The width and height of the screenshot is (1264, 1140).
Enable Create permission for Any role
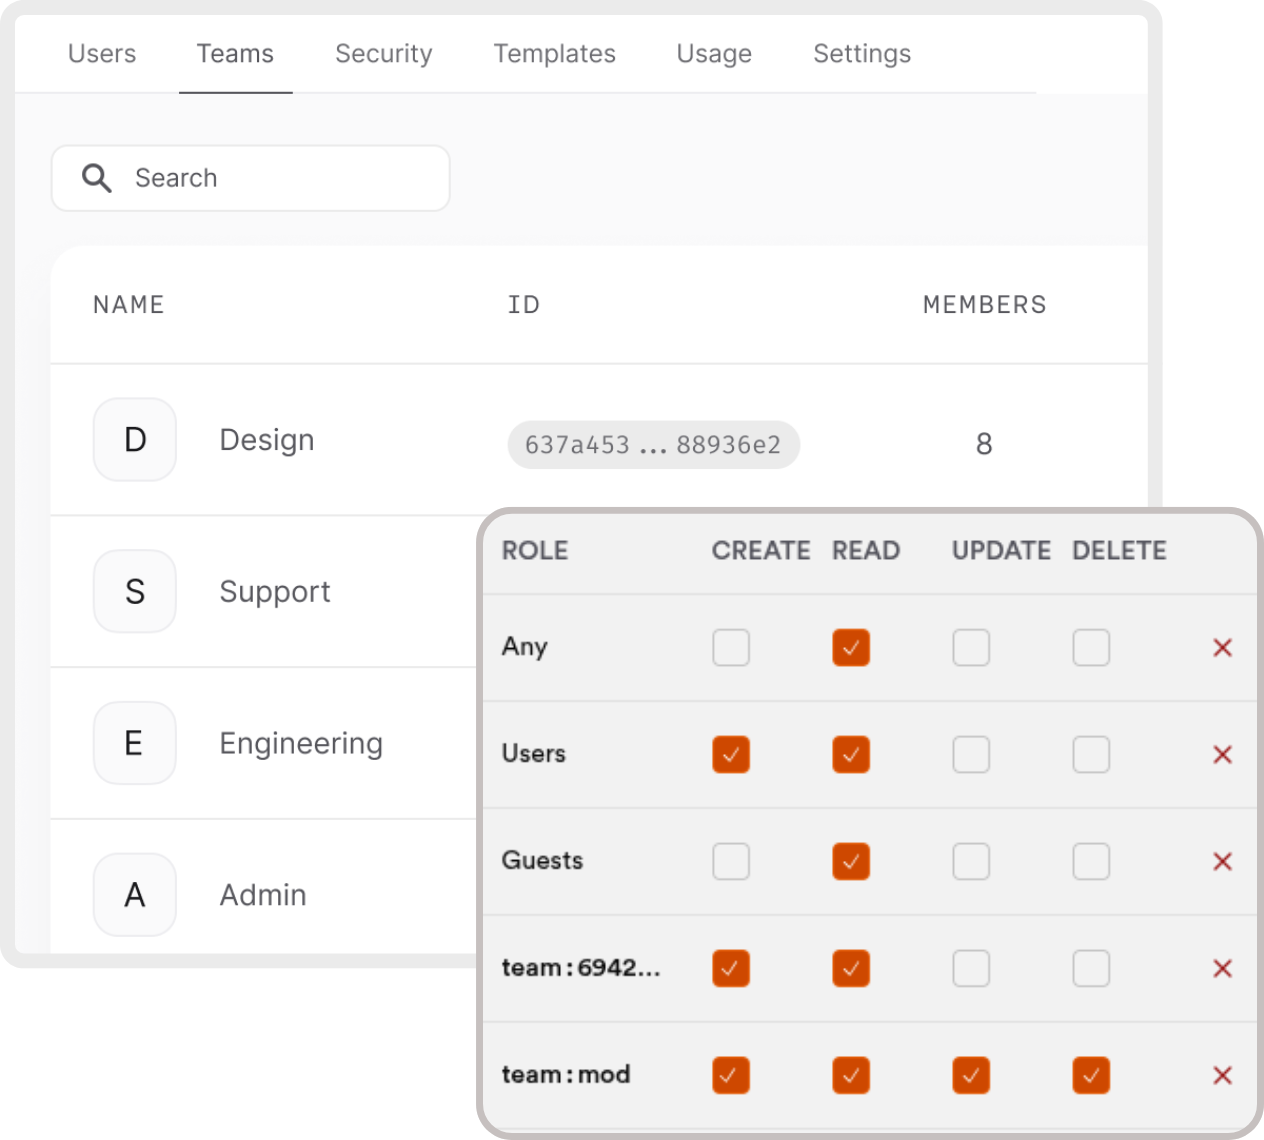(731, 648)
